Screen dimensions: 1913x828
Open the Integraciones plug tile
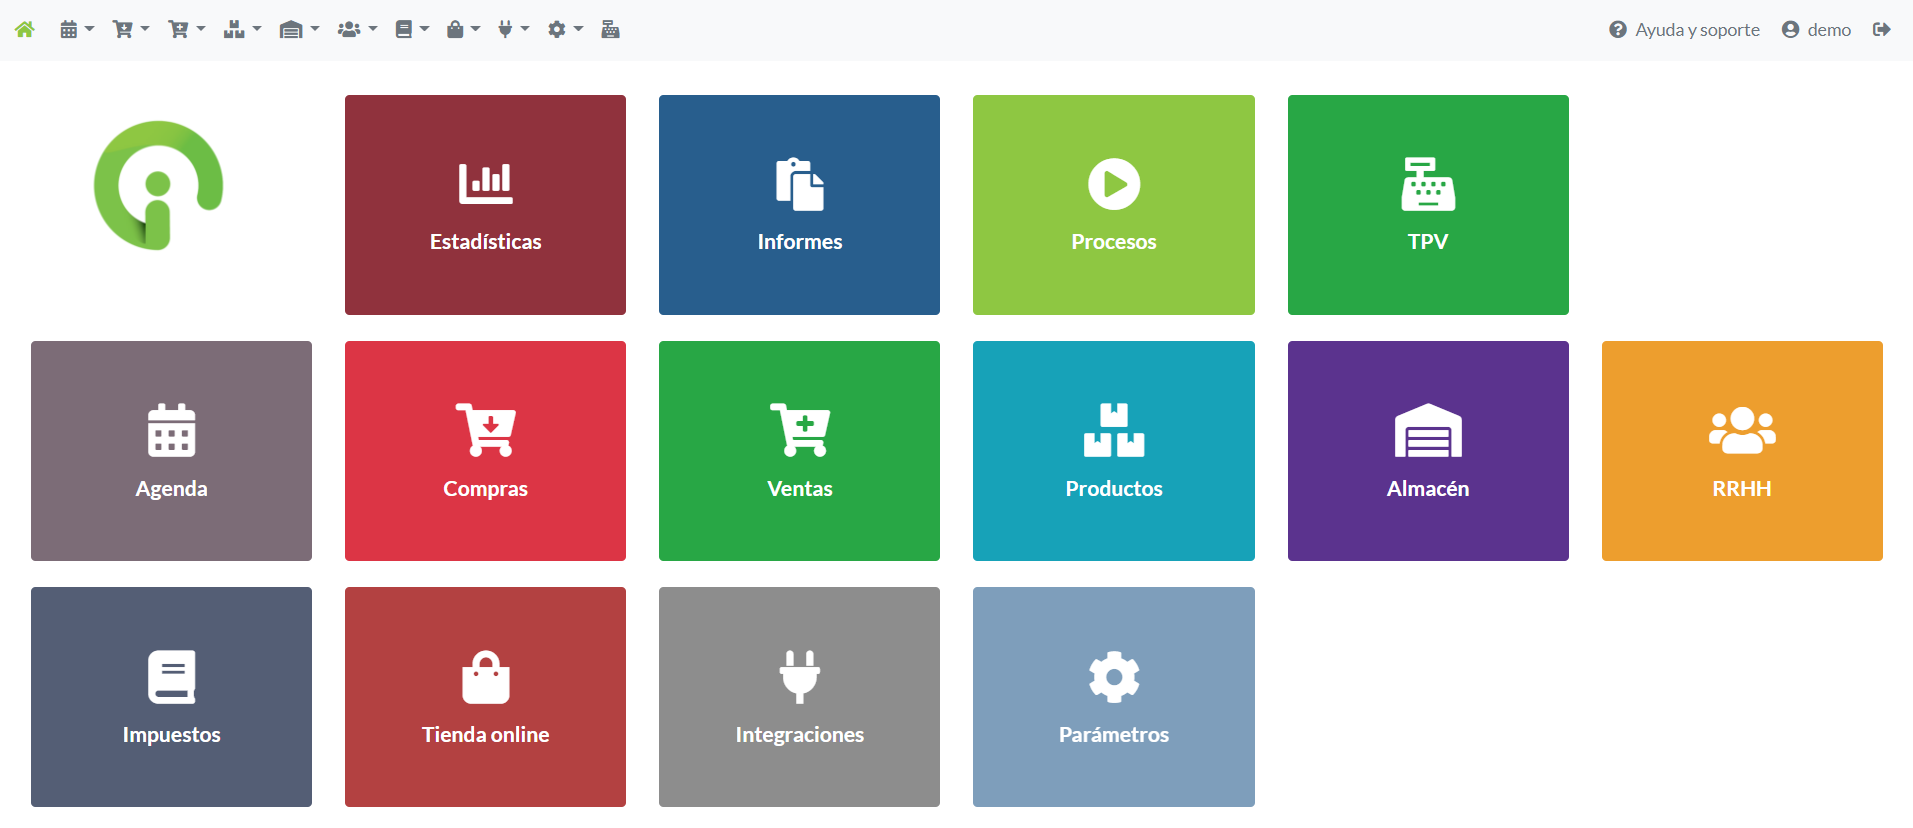click(799, 697)
